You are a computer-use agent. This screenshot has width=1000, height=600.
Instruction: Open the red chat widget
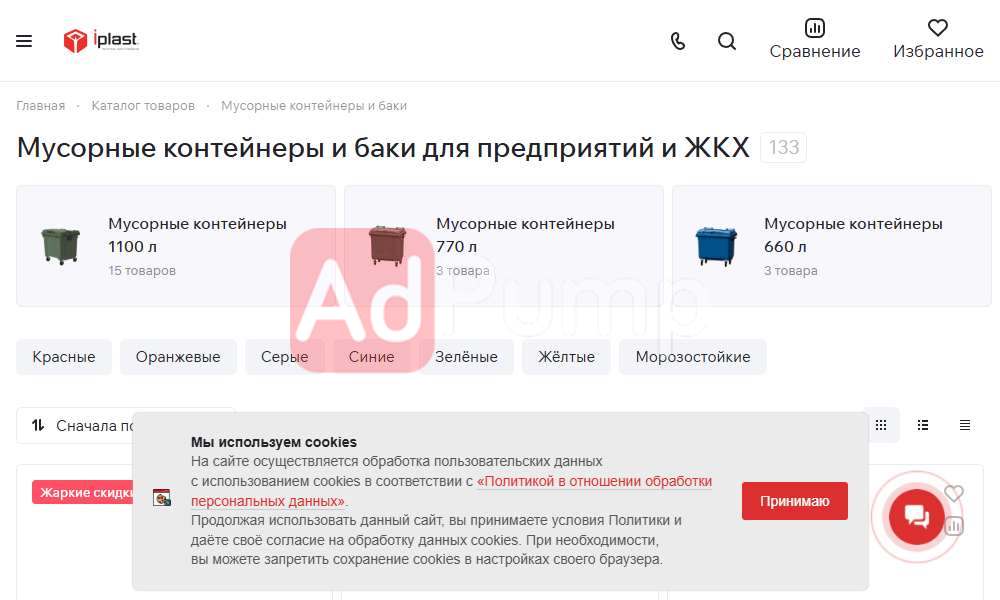point(916,516)
